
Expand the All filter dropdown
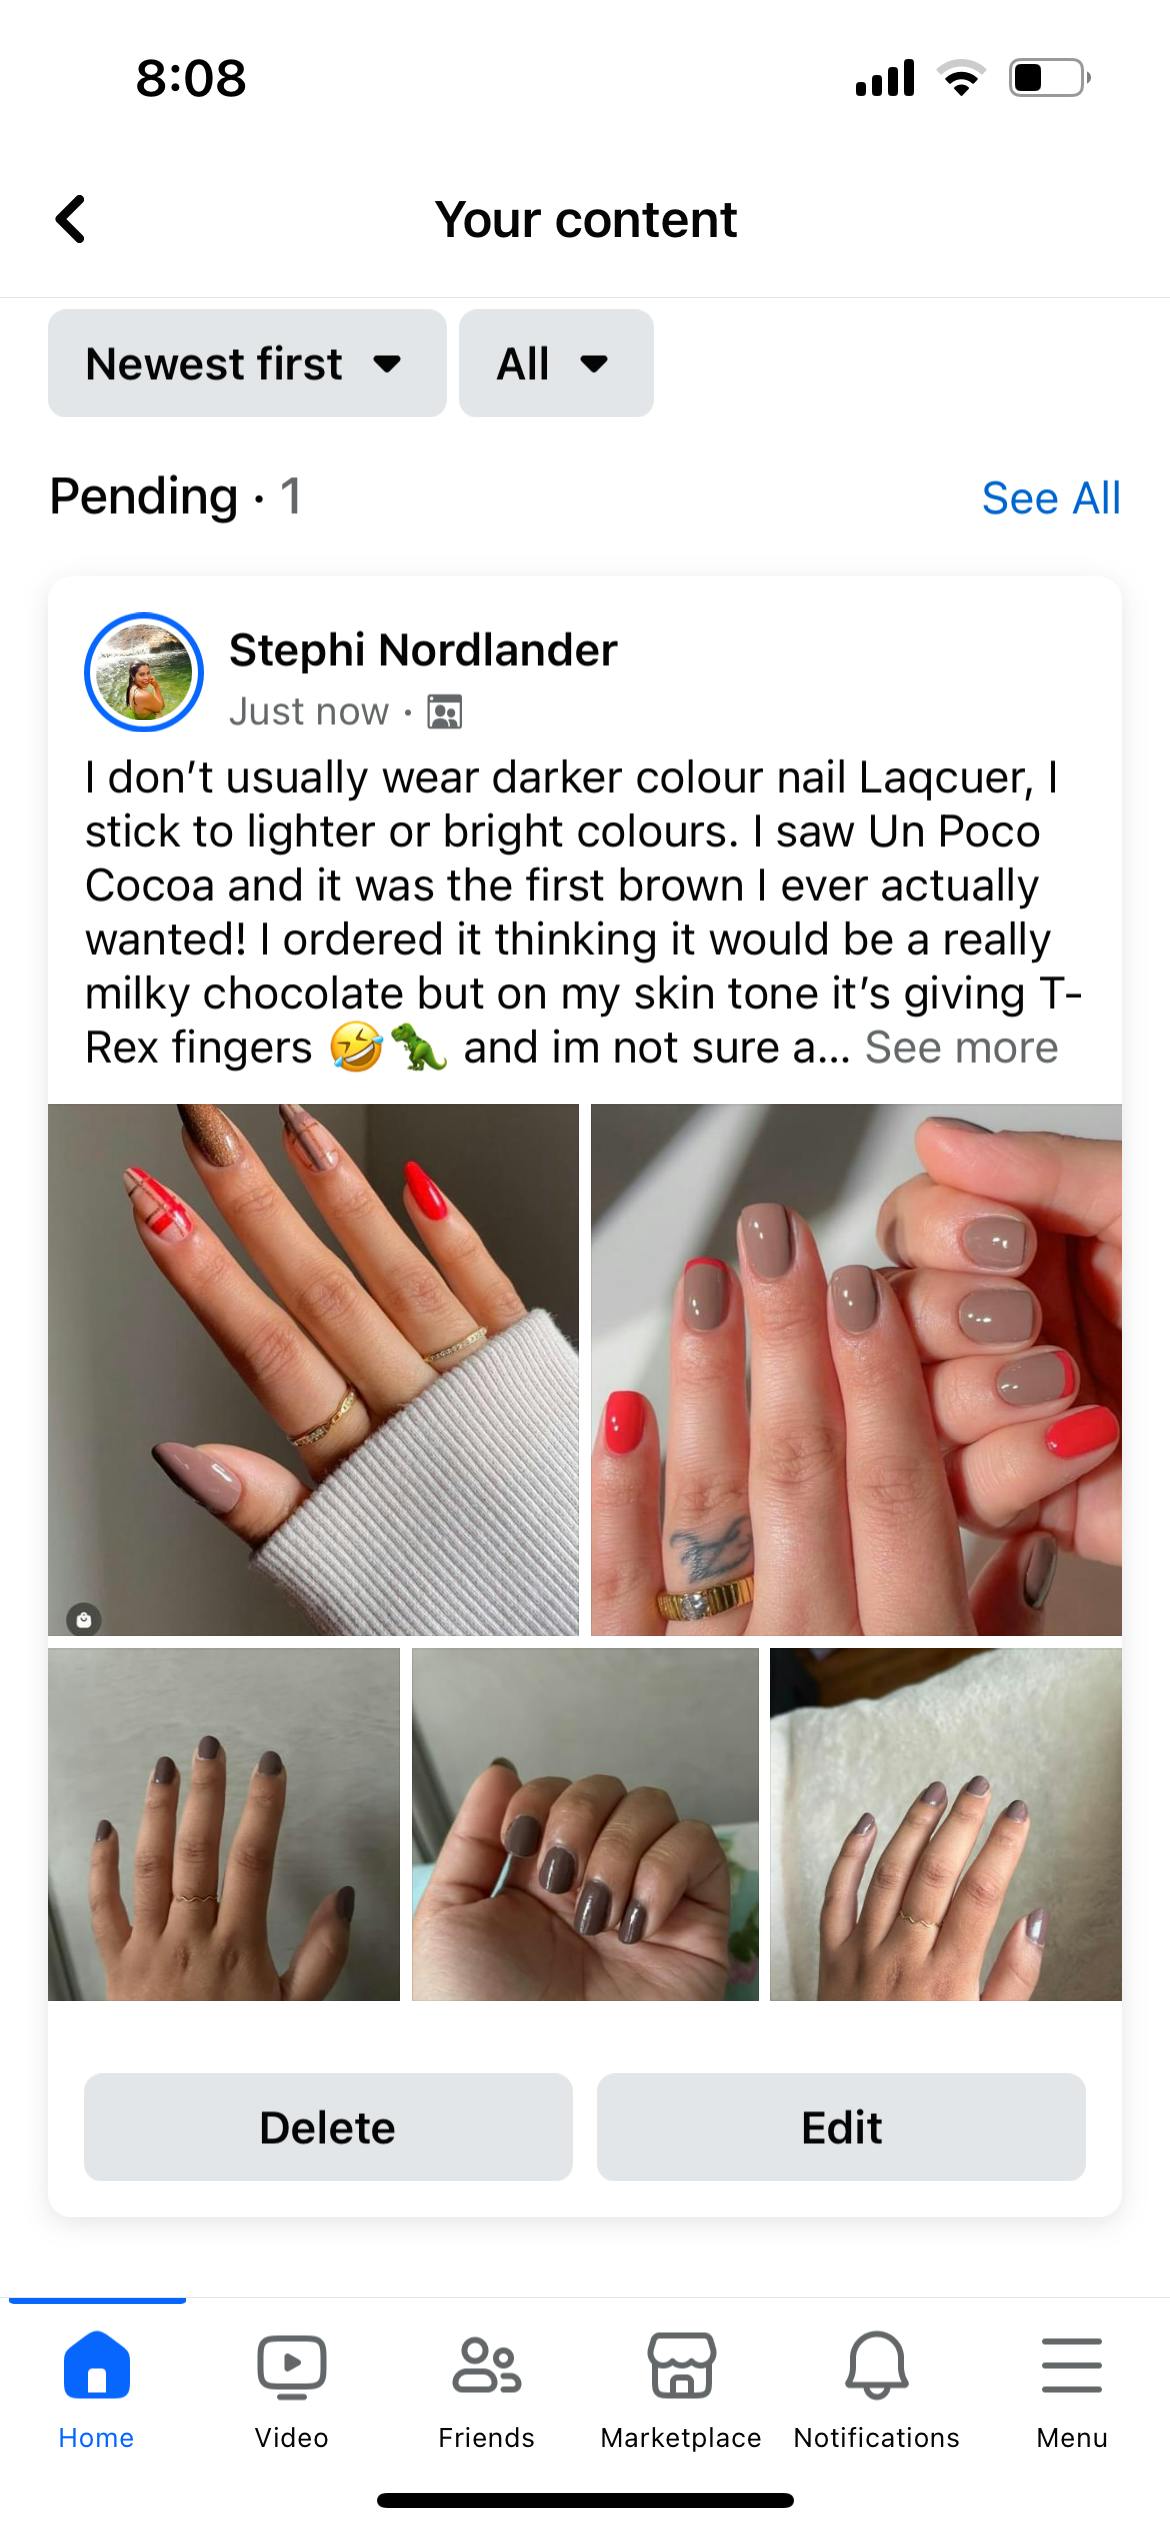tap(556, 363)
